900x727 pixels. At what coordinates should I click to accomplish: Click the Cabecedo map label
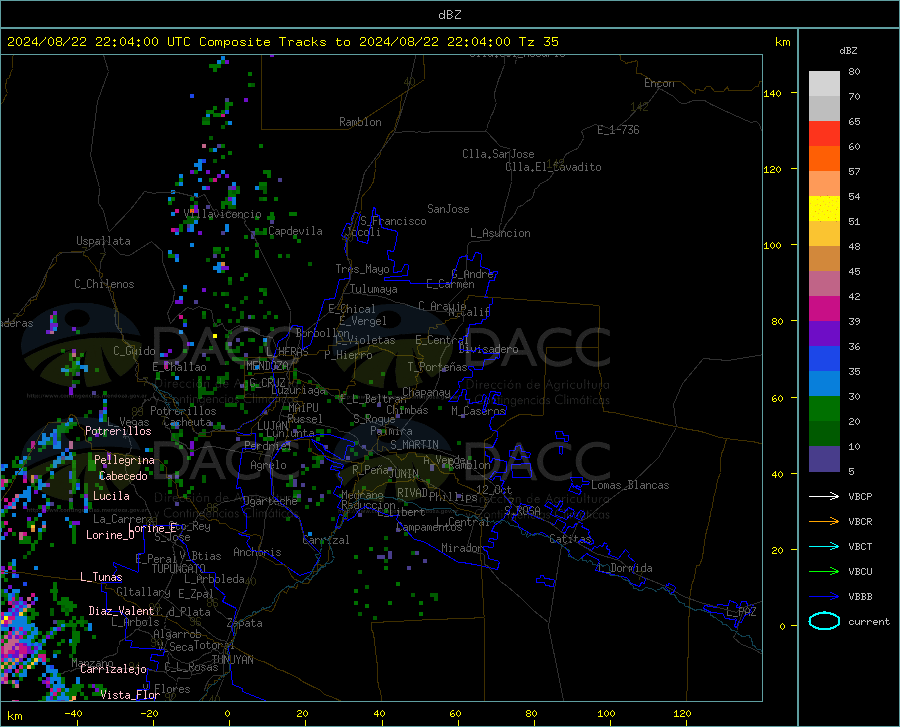[123, 476]
